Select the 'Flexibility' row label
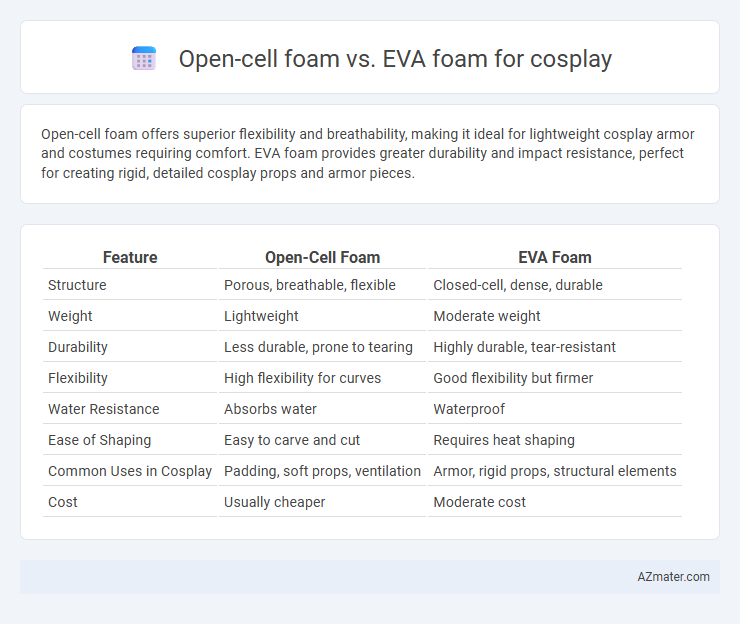The width and height of the screenshot is (740, 624). tap(78, 378)
